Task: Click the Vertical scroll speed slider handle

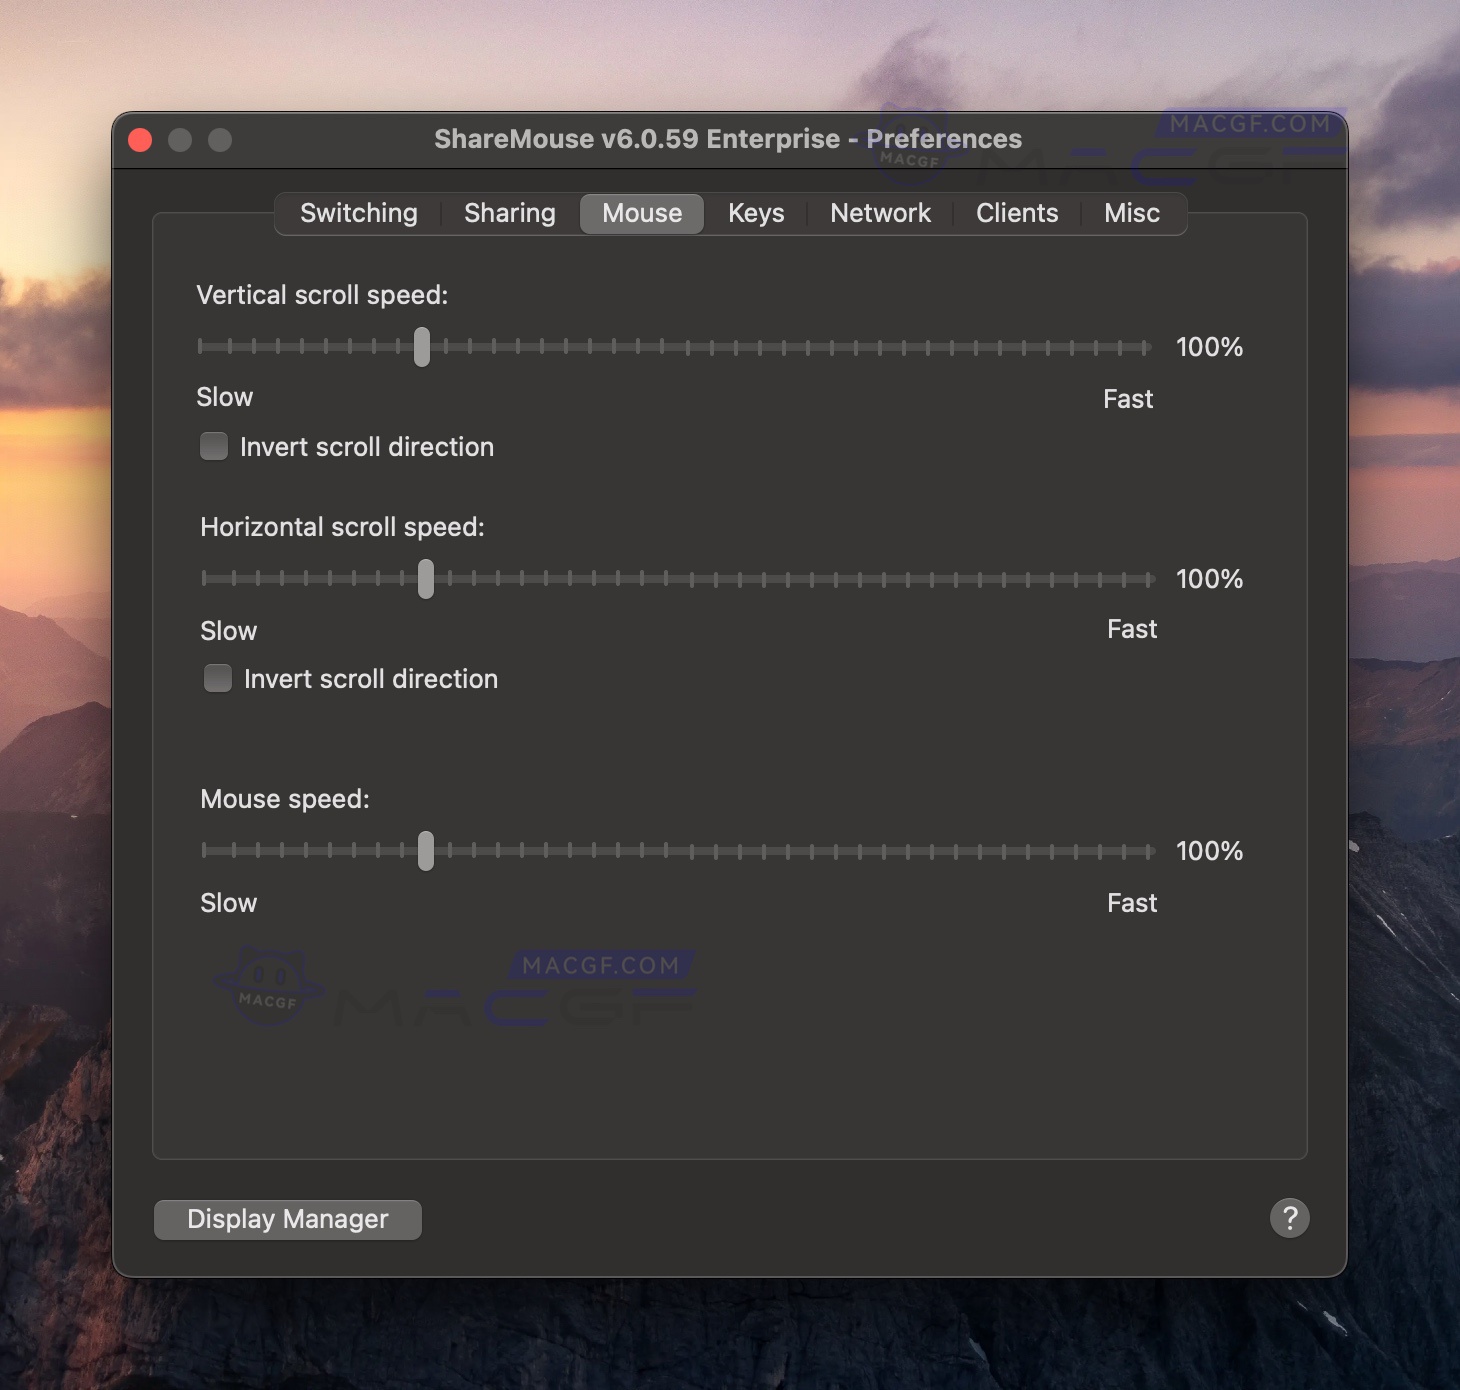Action: [421, 347]
